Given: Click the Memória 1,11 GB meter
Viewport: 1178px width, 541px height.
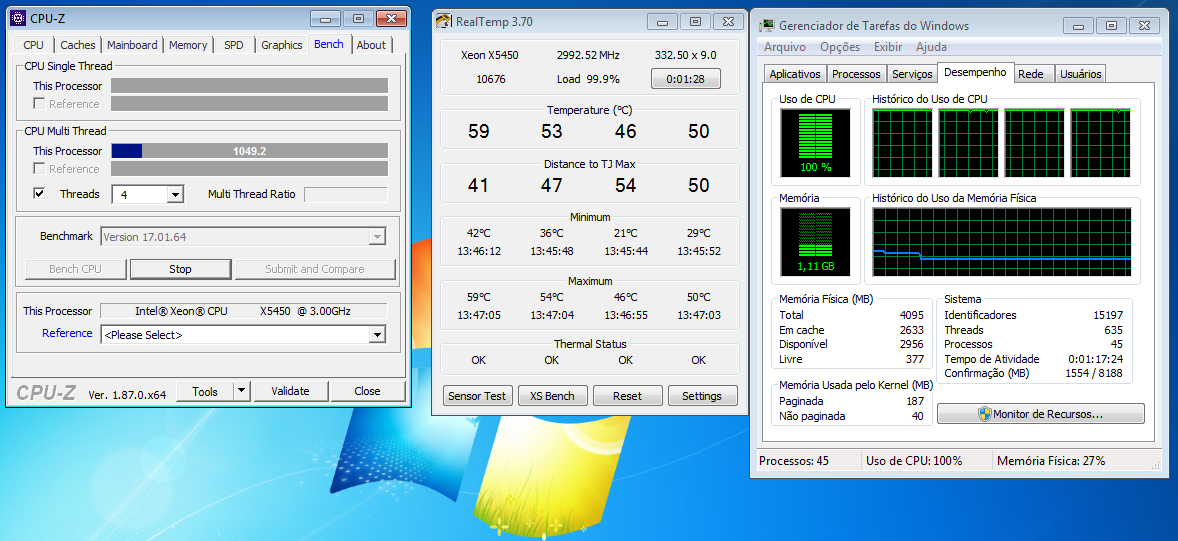Looking at the screenshot, I should (815, 242).
